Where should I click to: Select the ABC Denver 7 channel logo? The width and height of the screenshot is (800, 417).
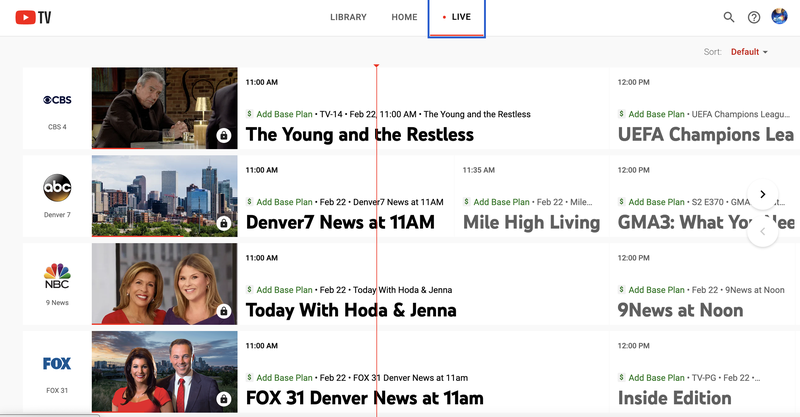click(57, 188)
